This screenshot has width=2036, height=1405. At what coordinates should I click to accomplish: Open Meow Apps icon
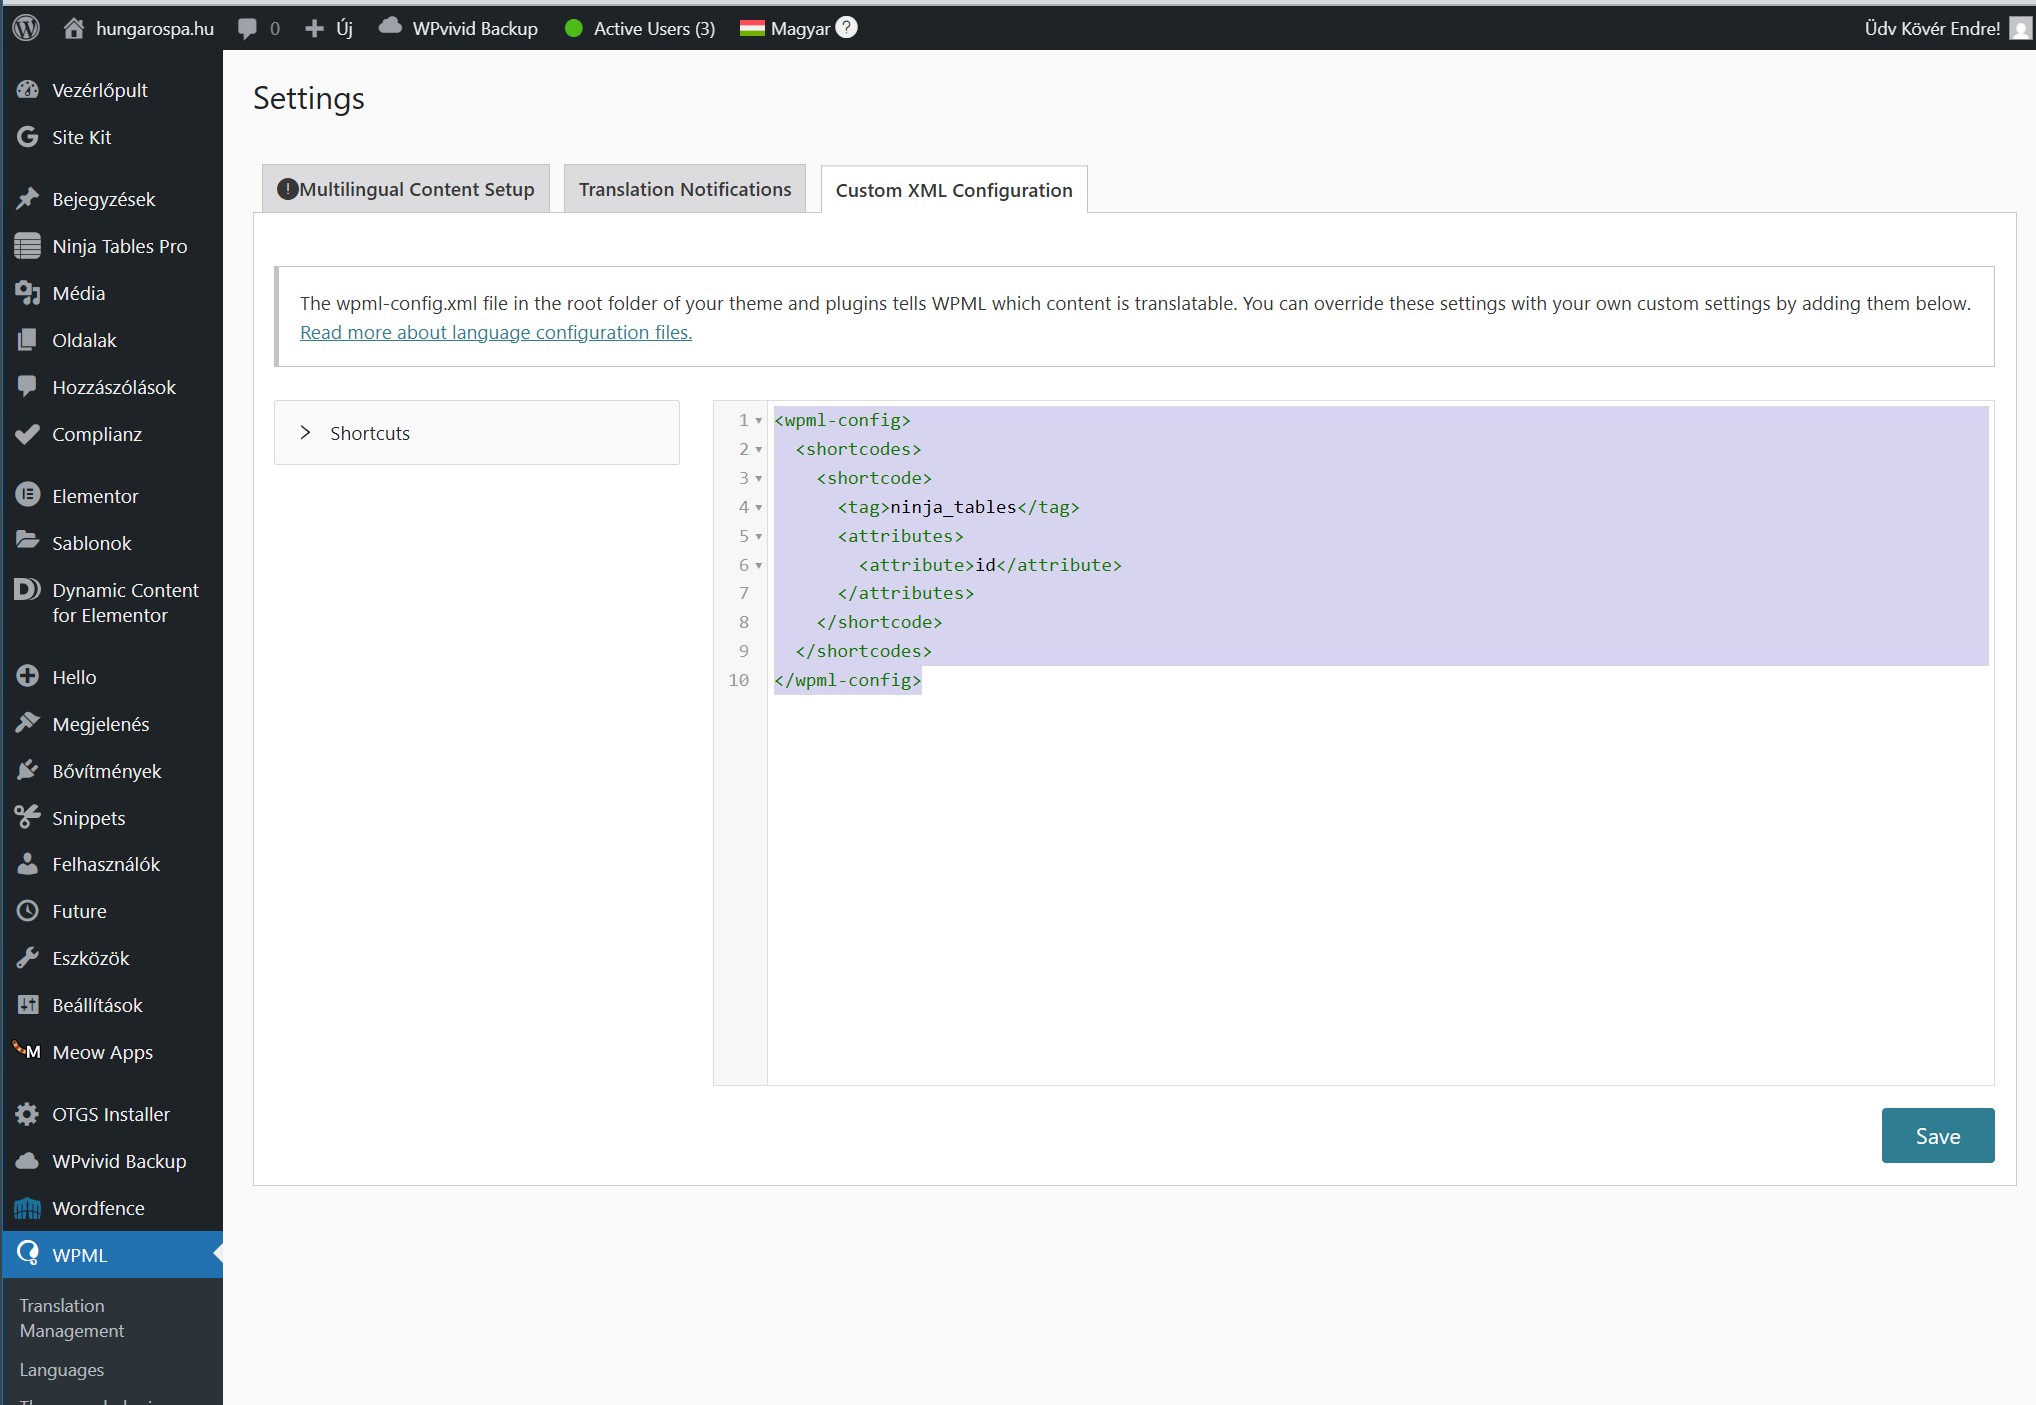click(28, 1051)
